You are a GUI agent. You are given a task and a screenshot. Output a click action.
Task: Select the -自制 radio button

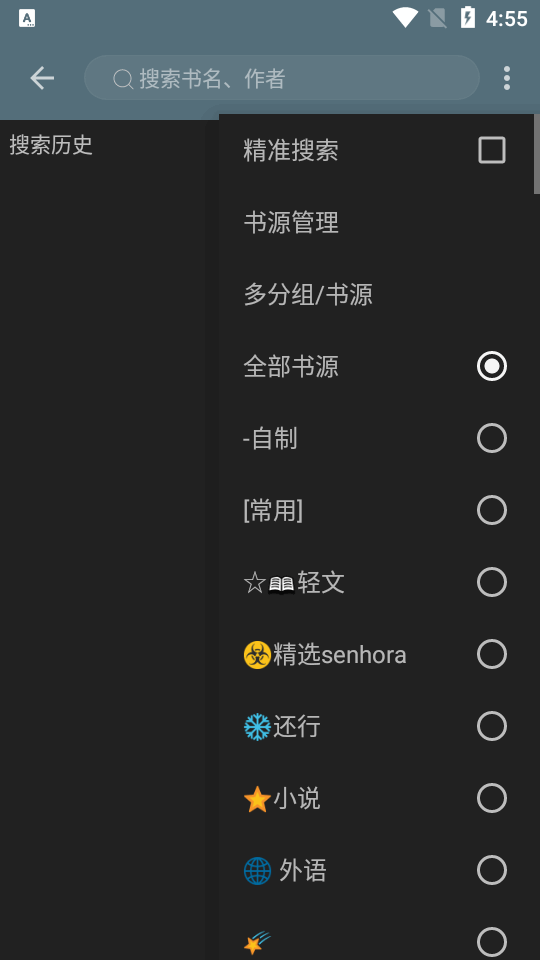[492, 438]
